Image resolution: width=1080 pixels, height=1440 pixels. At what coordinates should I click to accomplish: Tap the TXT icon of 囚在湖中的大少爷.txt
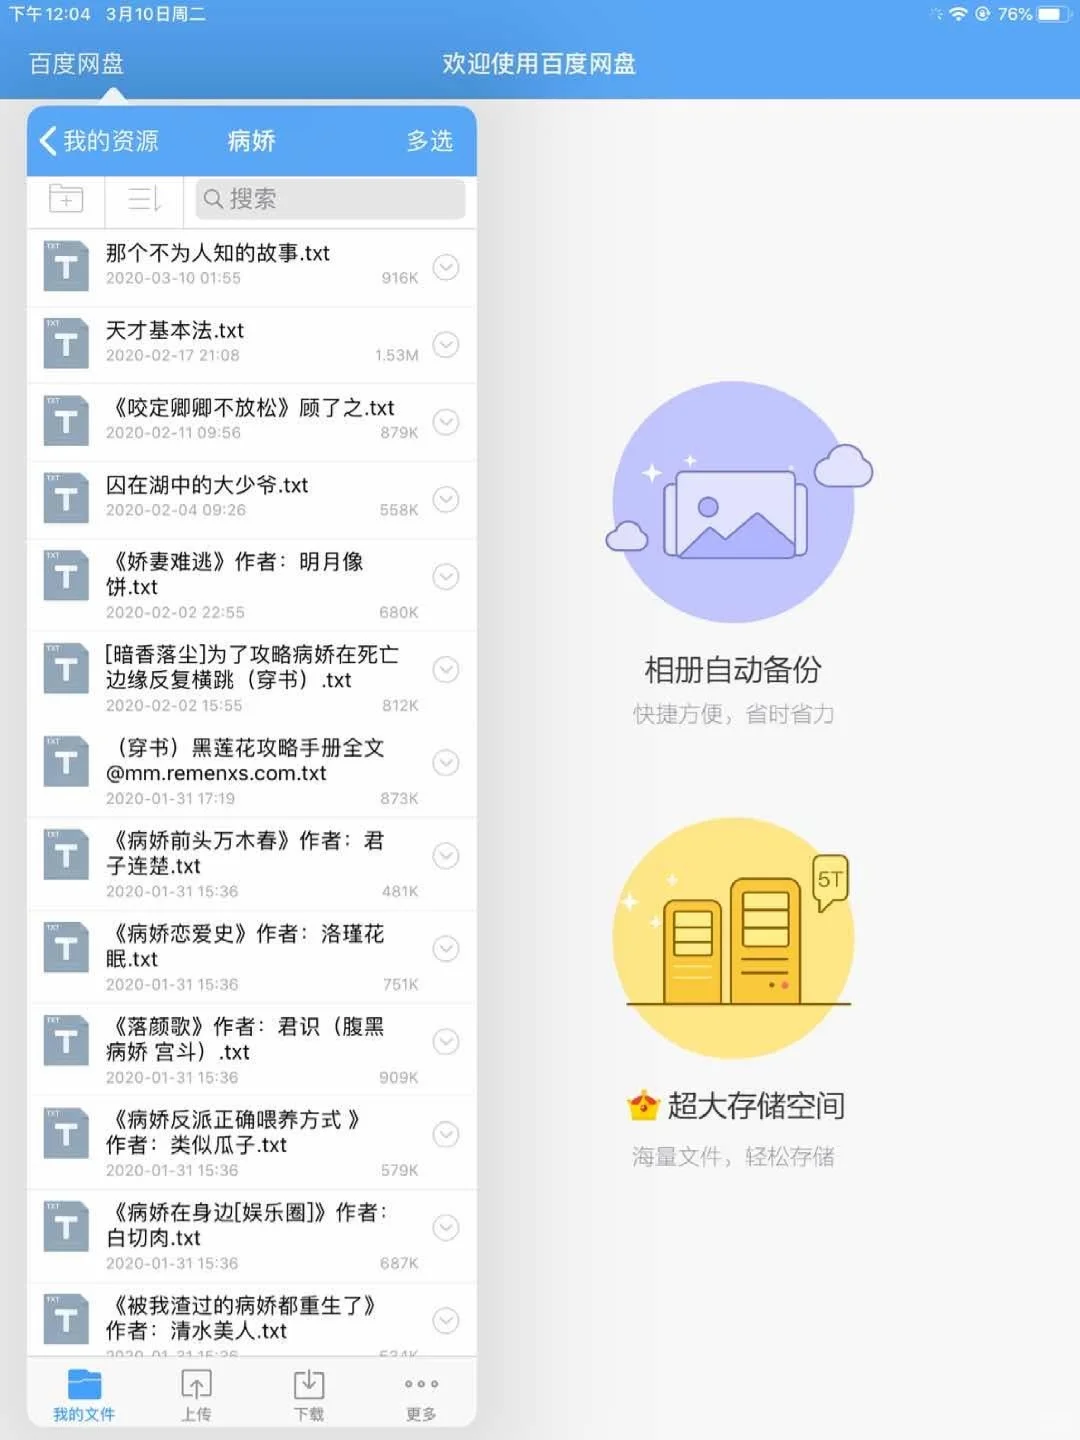(66, 498)
